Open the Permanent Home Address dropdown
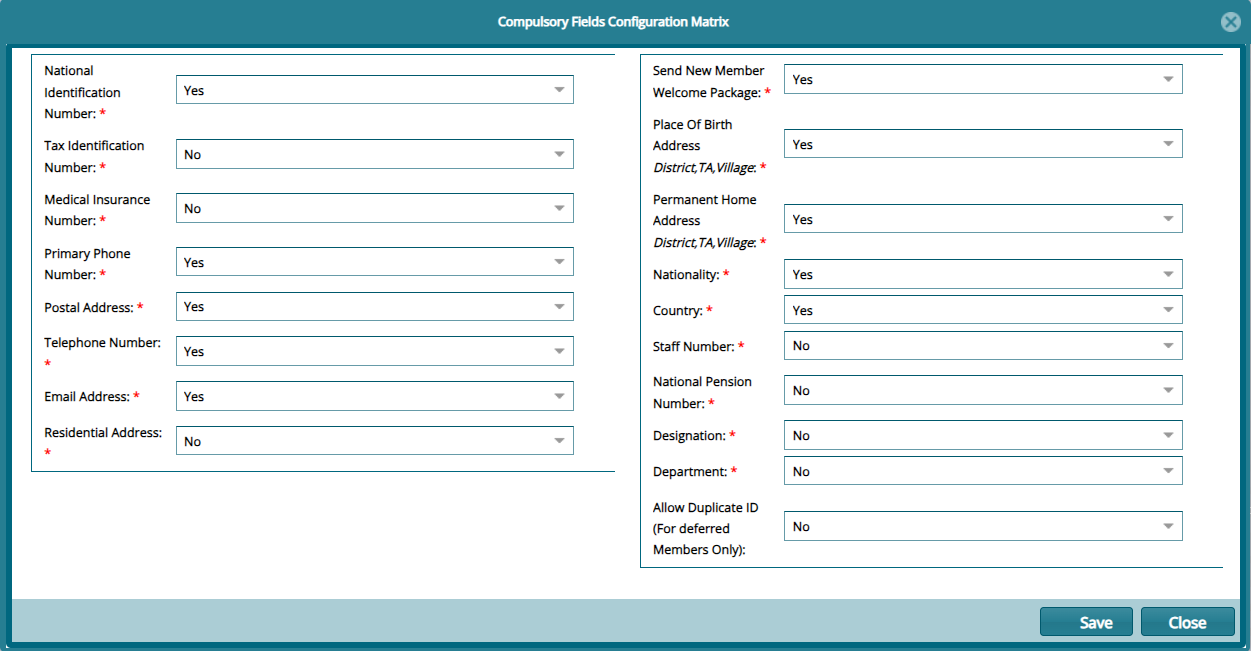The width and height of the screenshot is (1251, 651). 1166,218
